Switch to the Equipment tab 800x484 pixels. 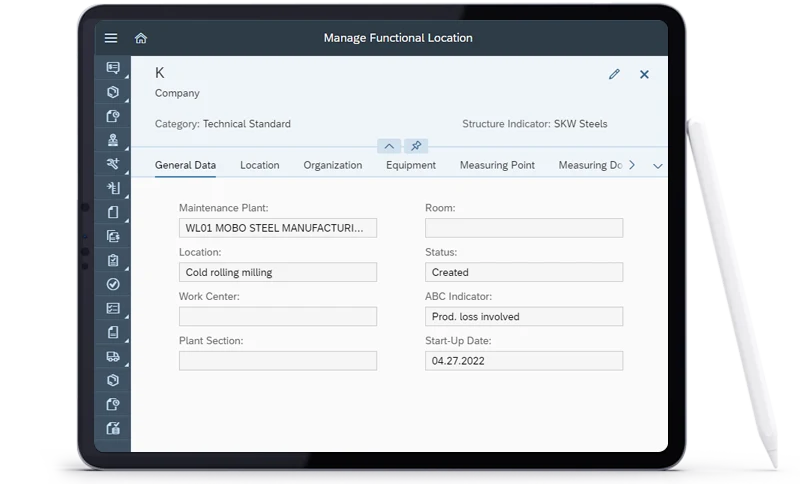411,165
